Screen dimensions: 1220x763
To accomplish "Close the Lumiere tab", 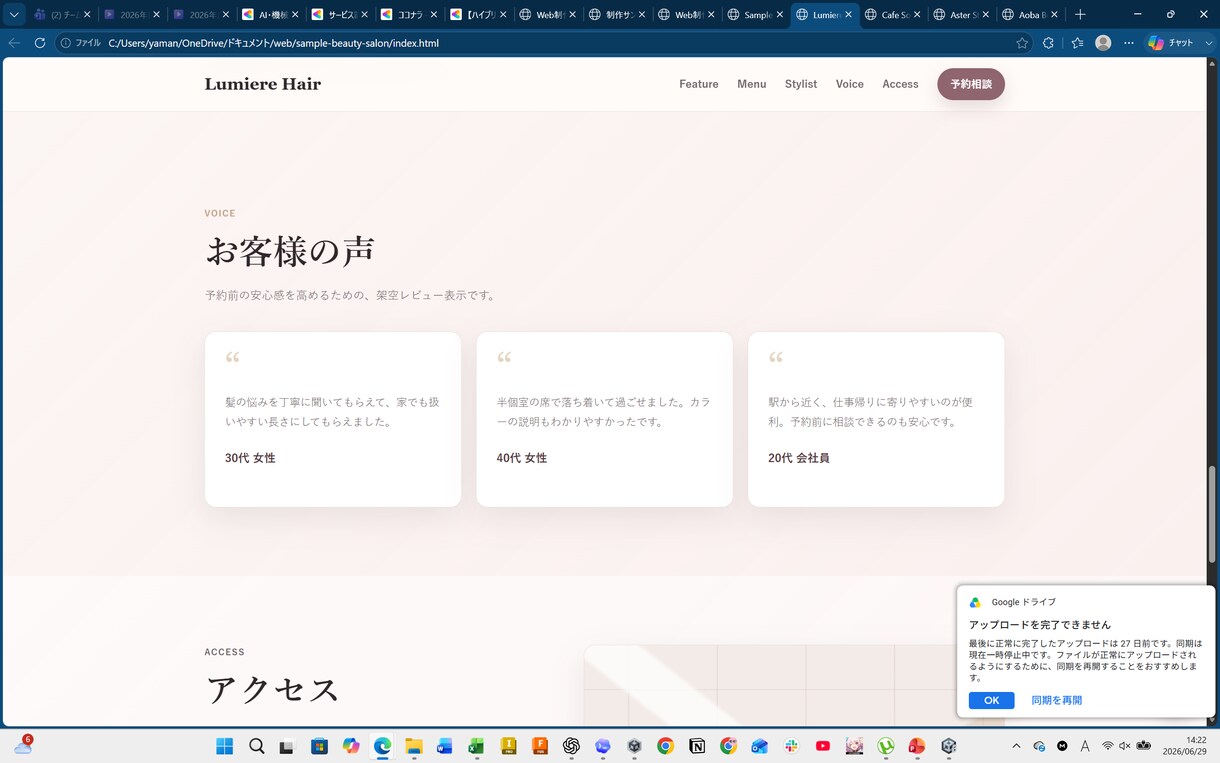I will pyautogui.click(x=849, y=15).
